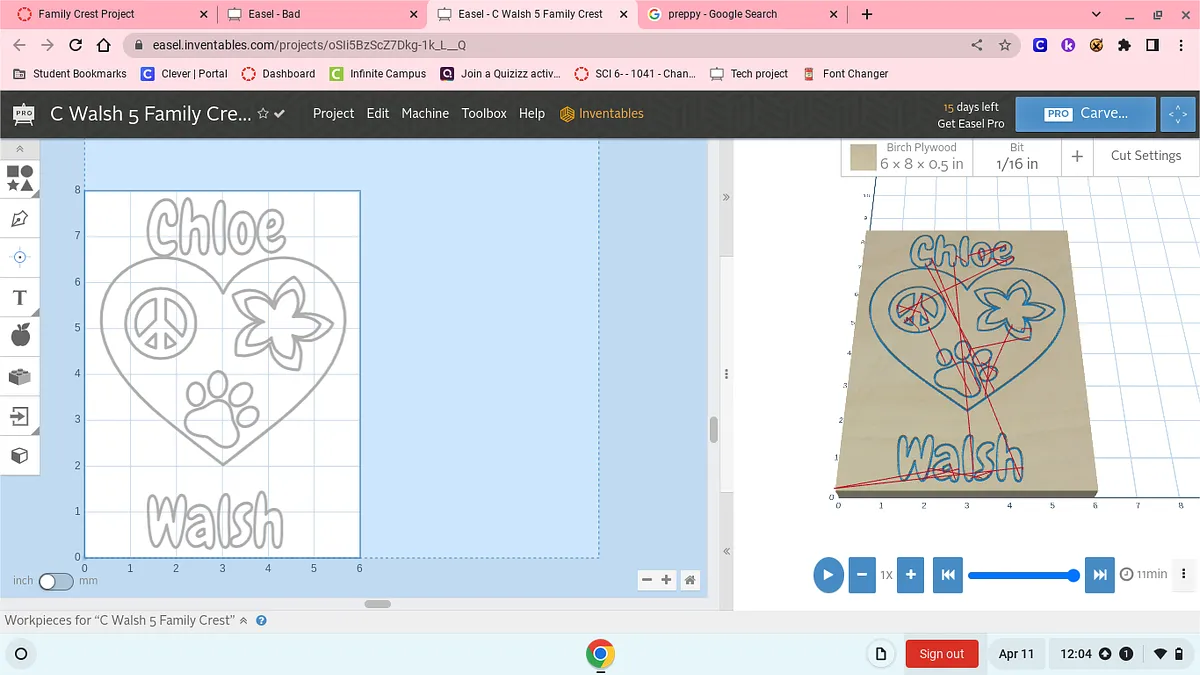This screenshot has height=675, width=1200.
Task: Click the 3D cube tool icon
Action: click(x=20, y=456)
